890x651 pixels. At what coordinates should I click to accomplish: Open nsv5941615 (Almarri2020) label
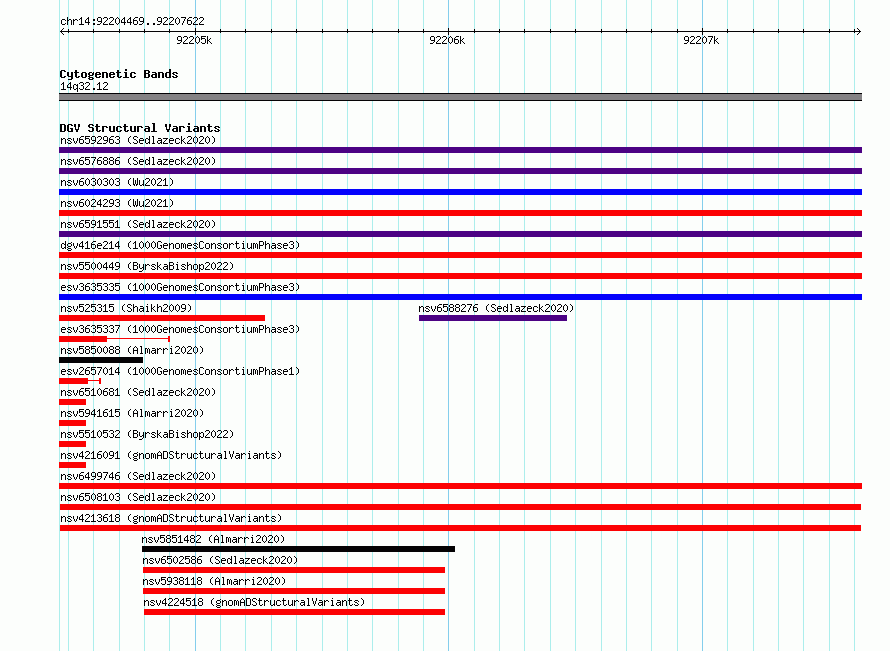(132, 413)
